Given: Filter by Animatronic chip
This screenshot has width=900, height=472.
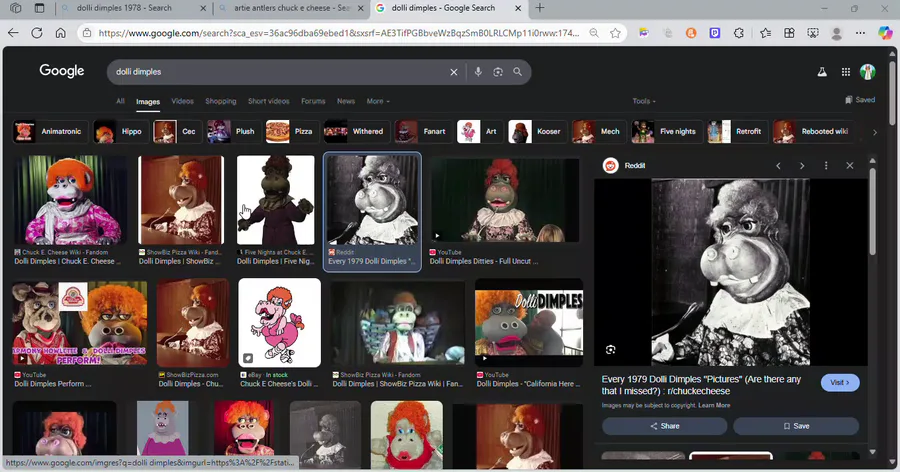Looking at the screenshot, I should 51,131.
